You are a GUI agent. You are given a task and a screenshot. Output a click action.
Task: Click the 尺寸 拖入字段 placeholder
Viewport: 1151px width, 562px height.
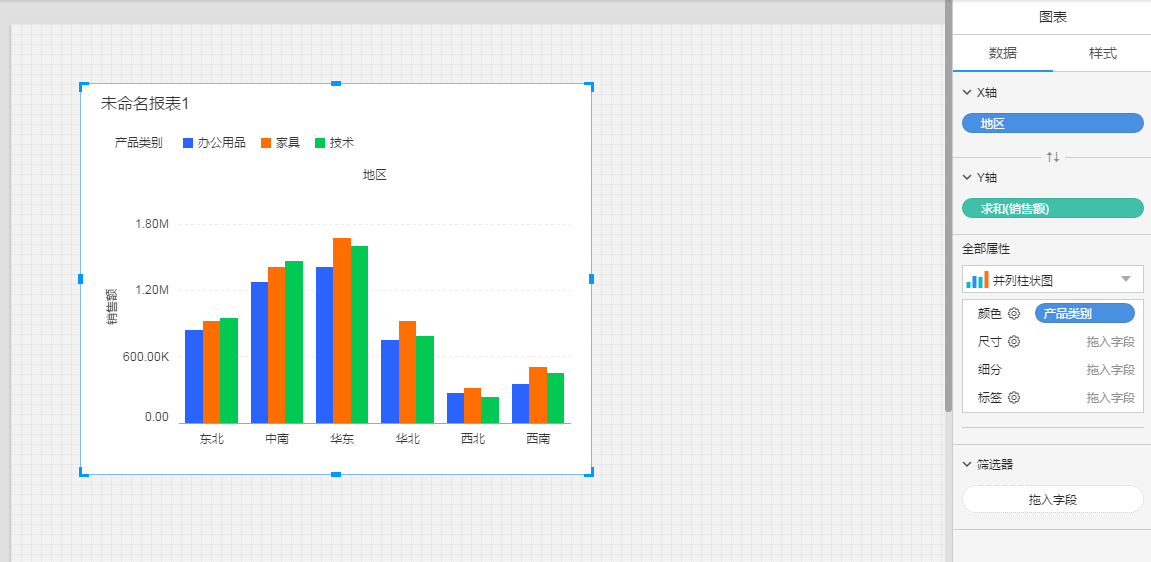pyautogui.click(x=1111, y=342)
